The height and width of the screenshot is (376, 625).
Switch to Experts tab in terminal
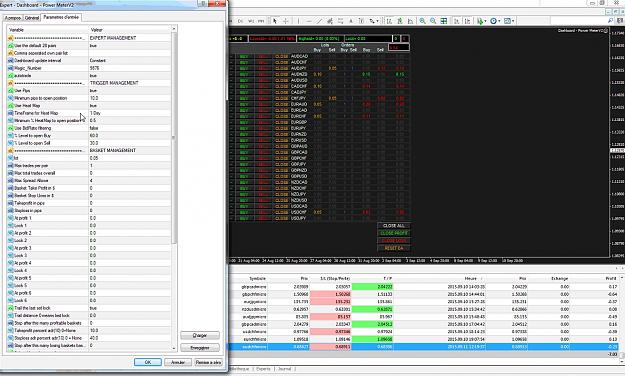point(263,369)
